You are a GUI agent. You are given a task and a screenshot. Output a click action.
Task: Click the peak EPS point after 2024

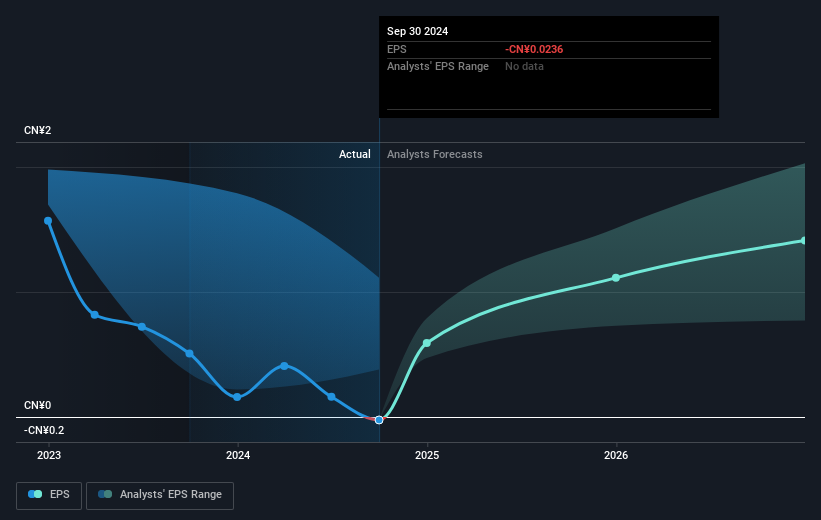[x=284, y=366]
